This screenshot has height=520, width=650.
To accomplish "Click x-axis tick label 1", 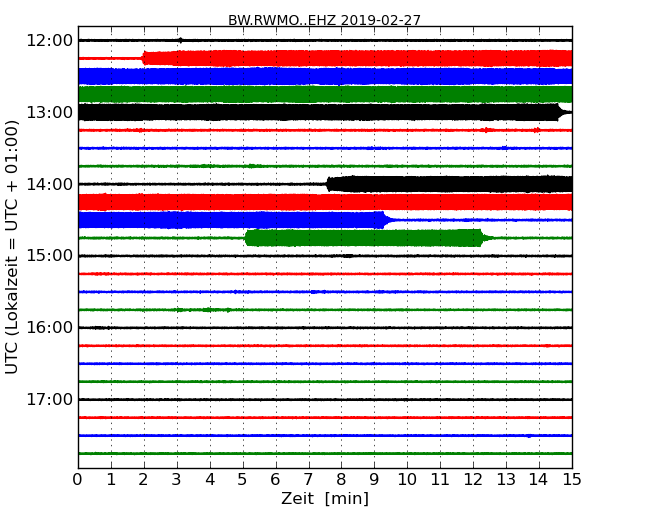I will [x=111, y=480].
